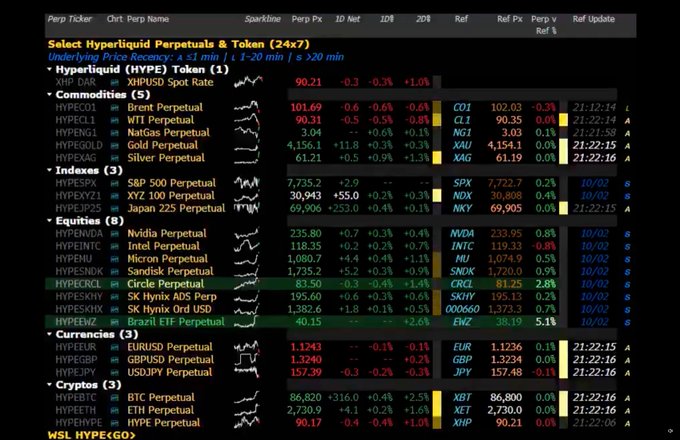Select the HYPECO1 ticker

(75, 108)
